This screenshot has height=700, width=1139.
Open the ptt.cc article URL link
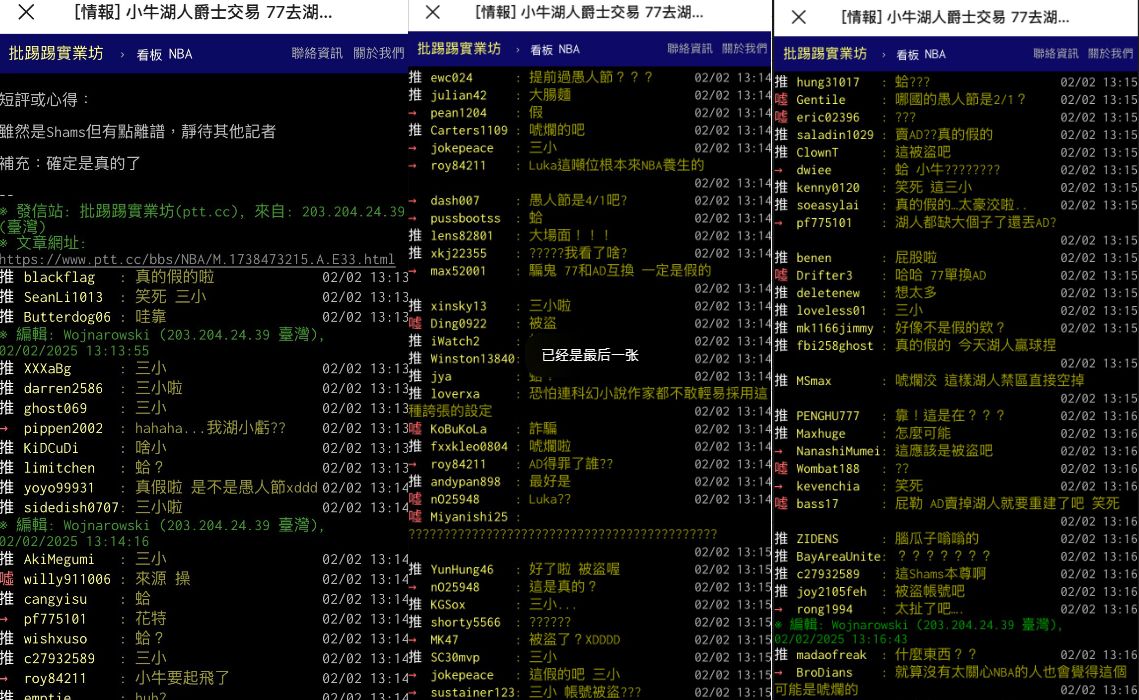click(x=197, y=259)
